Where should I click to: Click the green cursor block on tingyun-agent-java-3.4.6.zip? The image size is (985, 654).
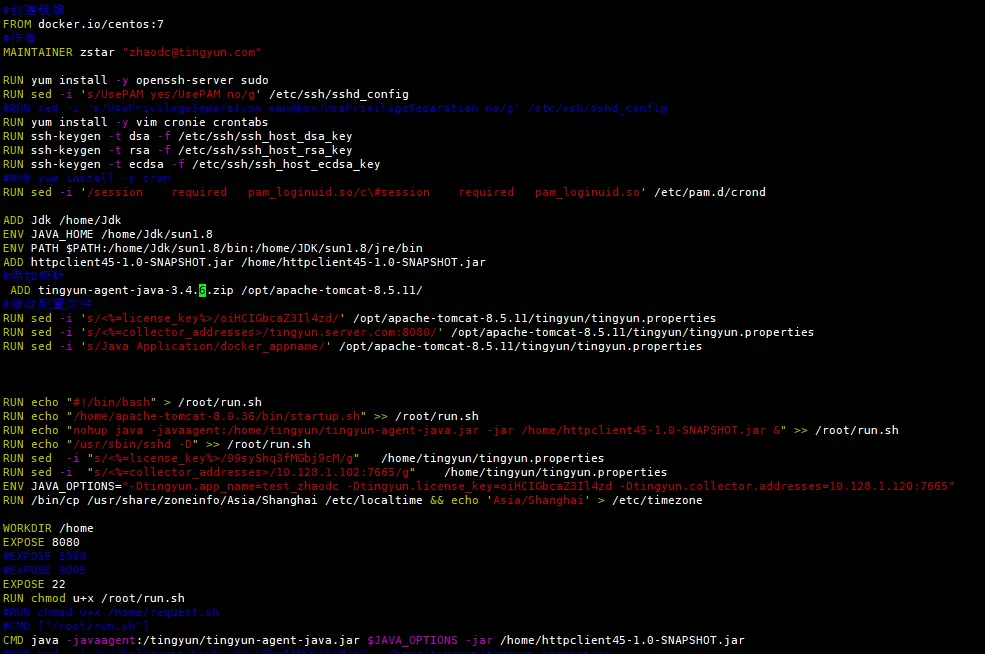pyautogui.click(x=203, y=290)
